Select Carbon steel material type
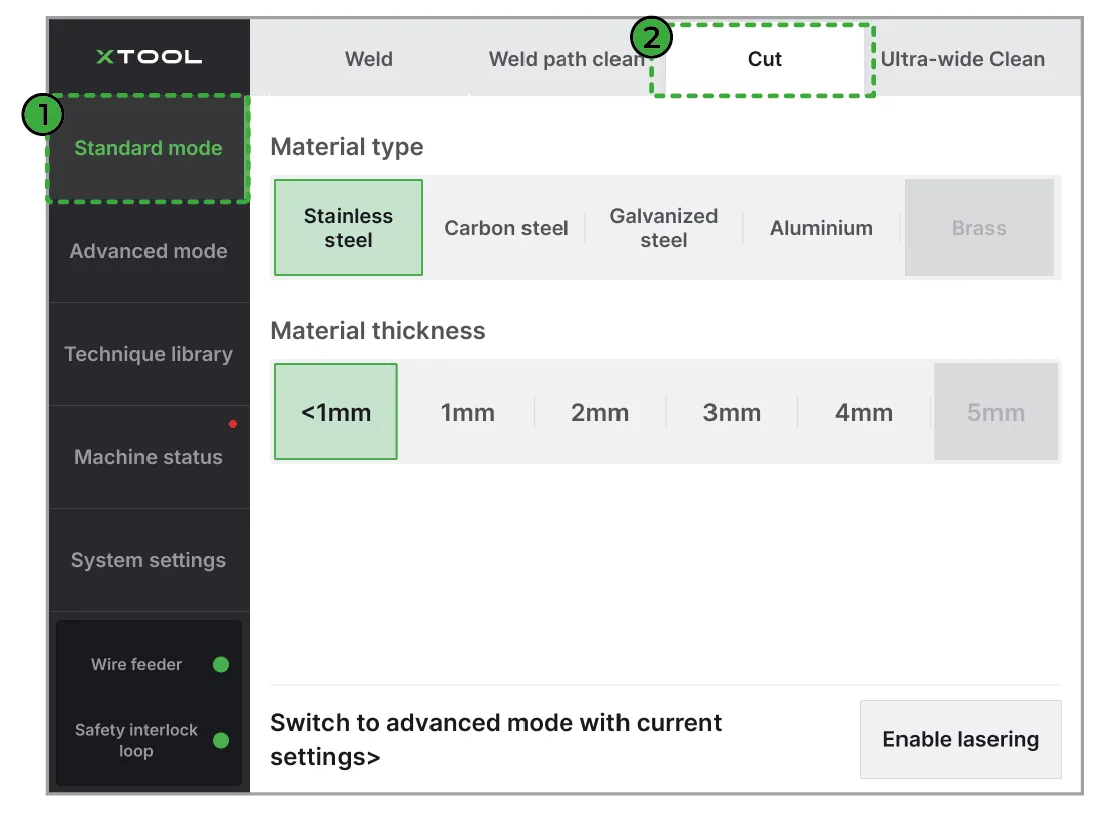 [x=506, y=228]
